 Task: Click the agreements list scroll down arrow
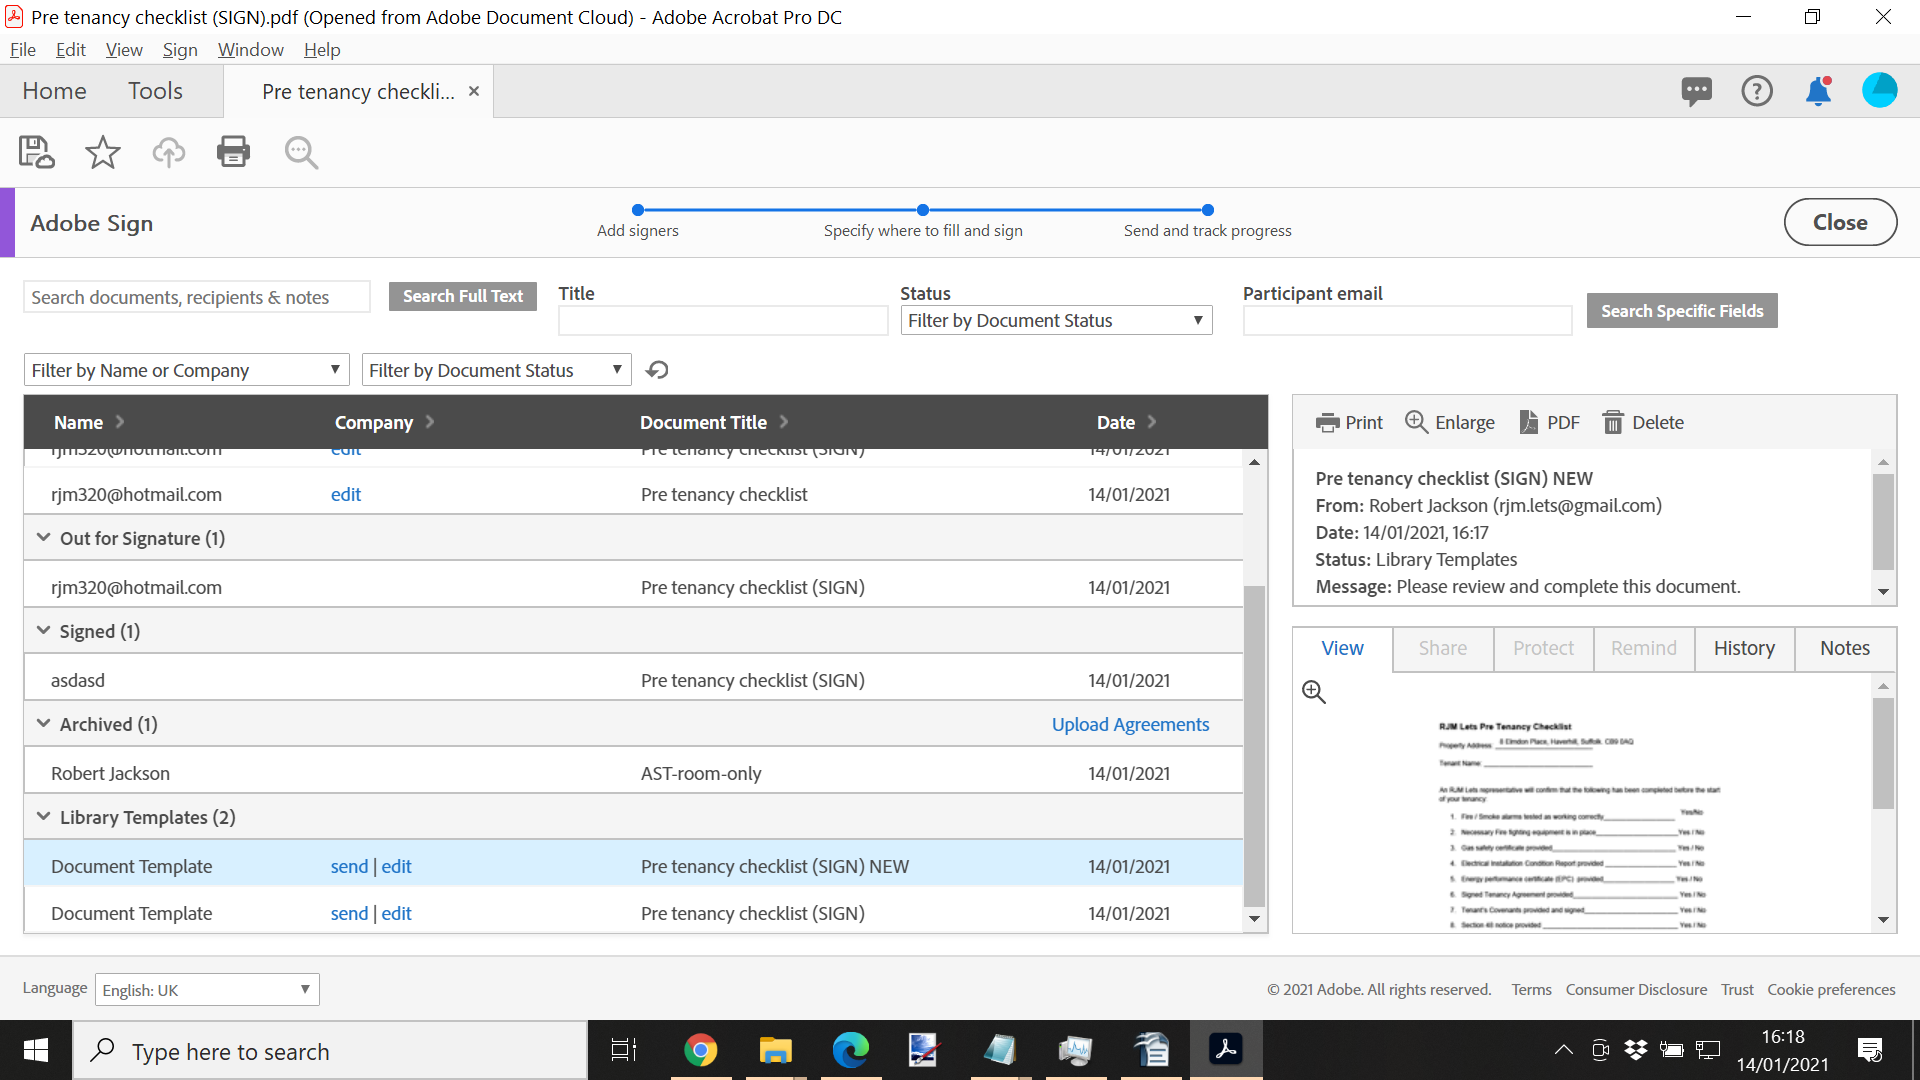click(x=1254, y=919)
